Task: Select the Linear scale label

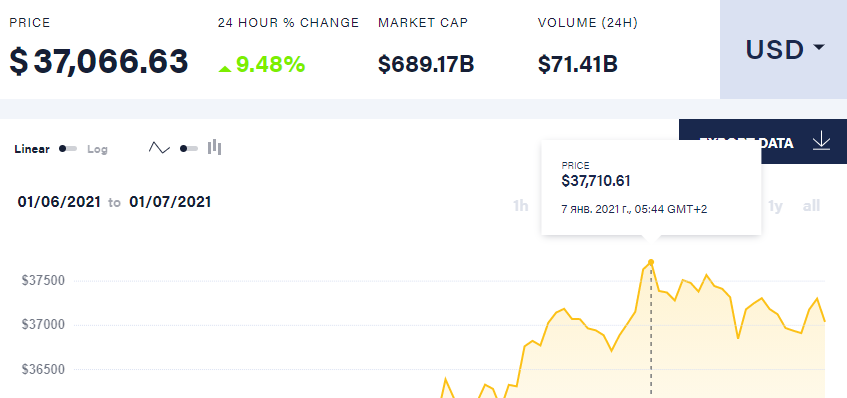Action: pyautogui.click(x=32, y=149)
